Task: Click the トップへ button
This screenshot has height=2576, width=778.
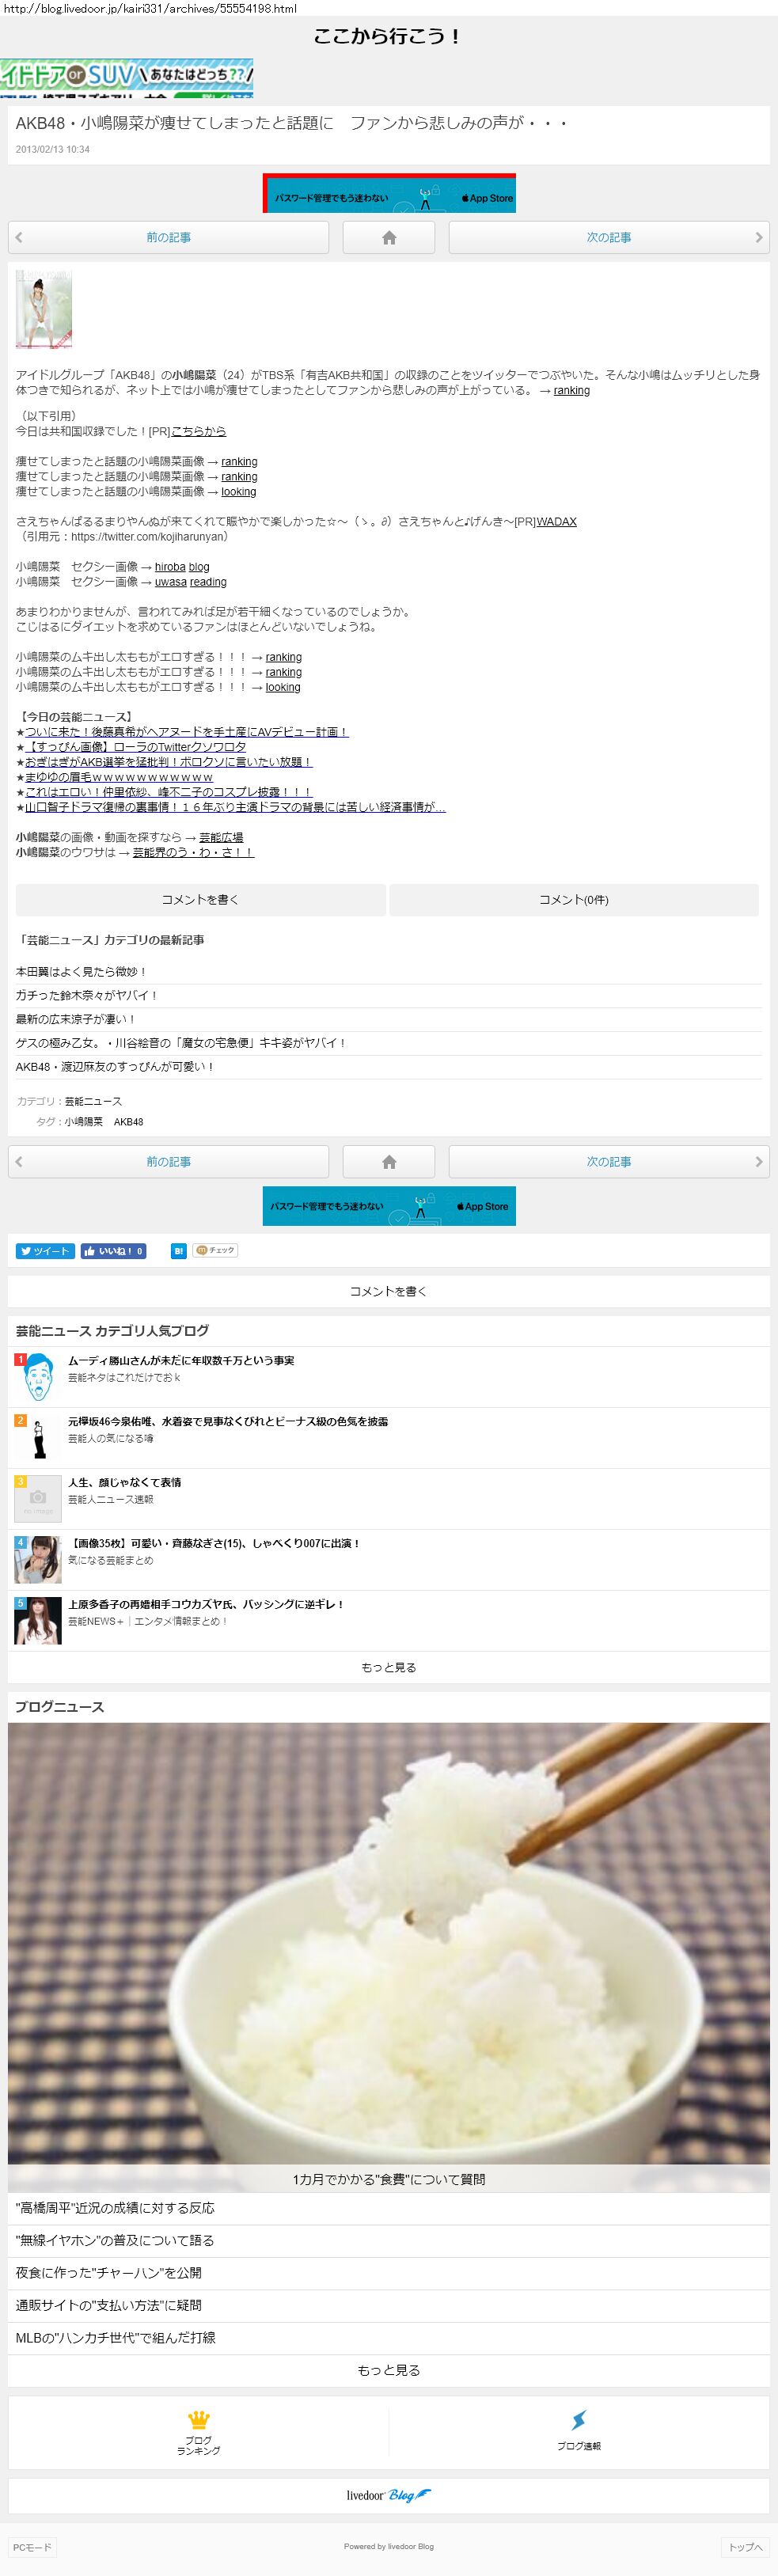Action: point(745,2547)
